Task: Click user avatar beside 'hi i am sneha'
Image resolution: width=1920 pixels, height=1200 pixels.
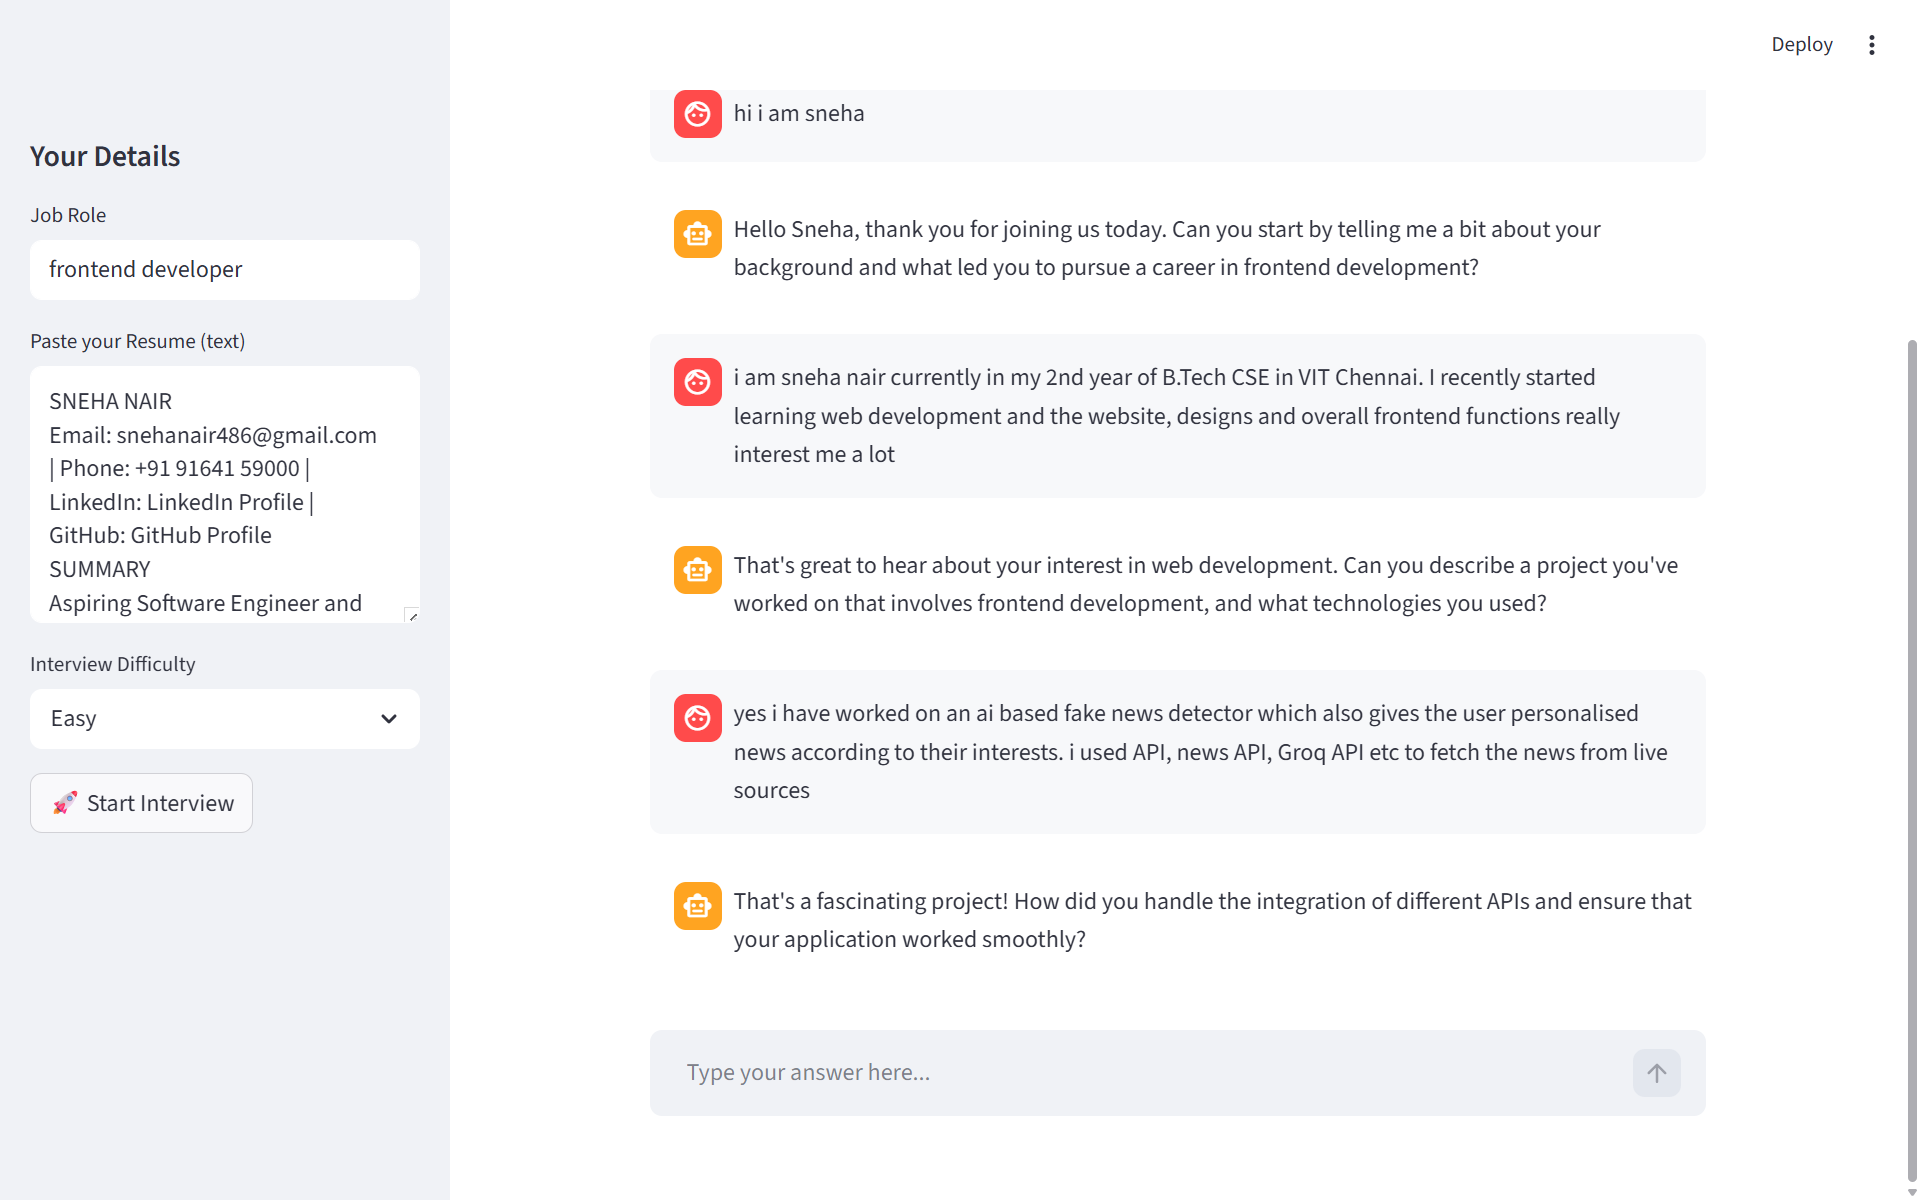Action: pos(697,114)
